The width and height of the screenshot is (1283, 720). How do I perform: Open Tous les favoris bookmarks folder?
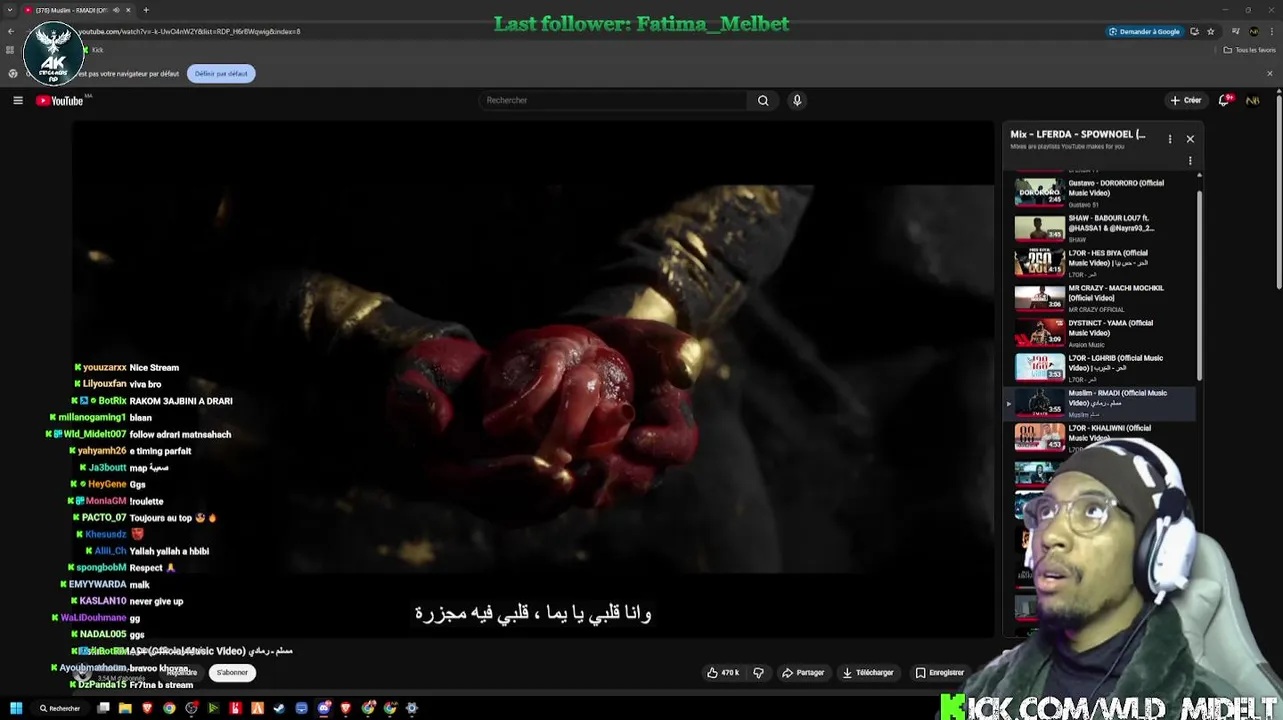tap(1250, 50)
